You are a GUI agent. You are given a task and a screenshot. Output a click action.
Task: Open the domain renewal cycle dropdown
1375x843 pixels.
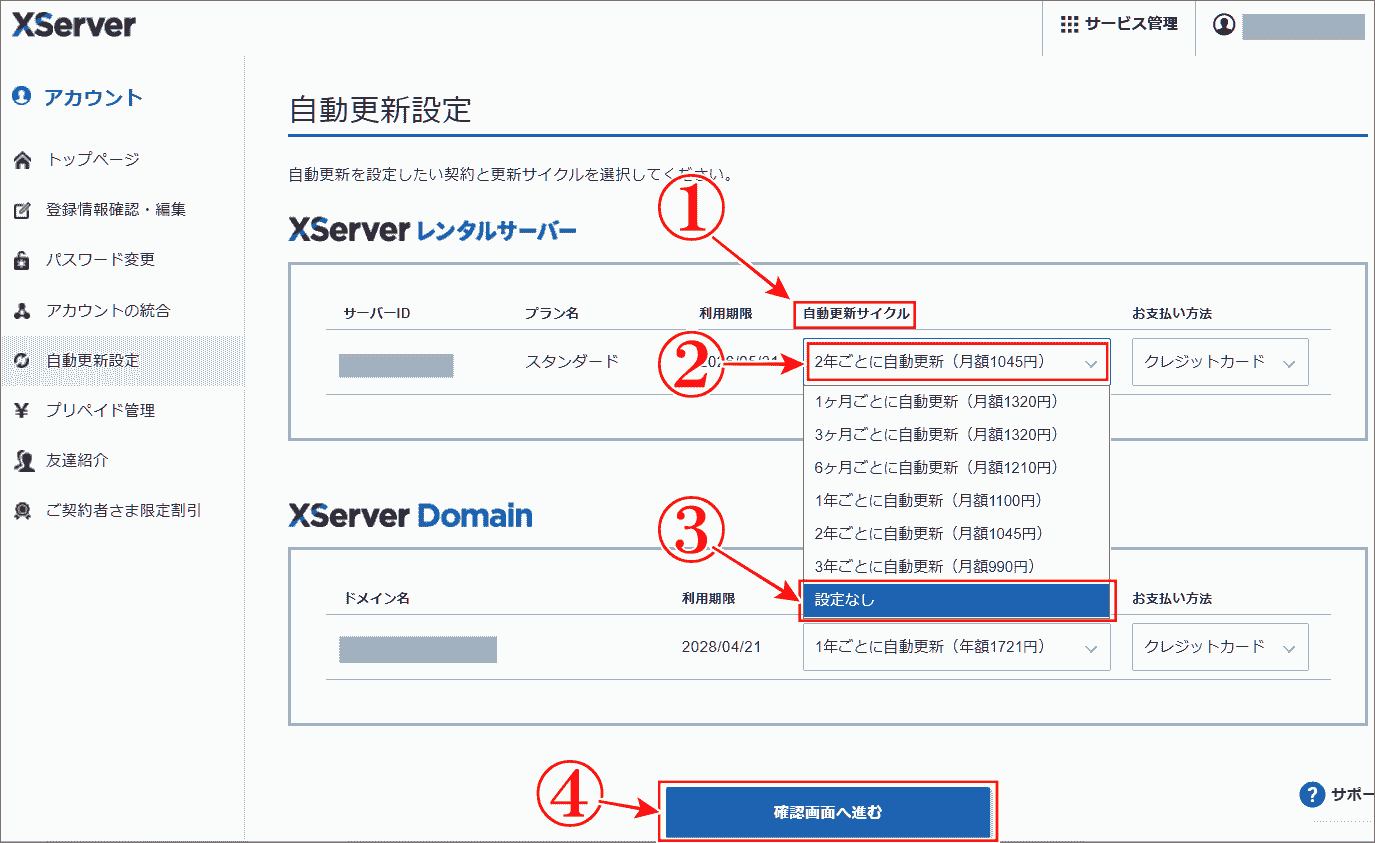pos(955,647)
